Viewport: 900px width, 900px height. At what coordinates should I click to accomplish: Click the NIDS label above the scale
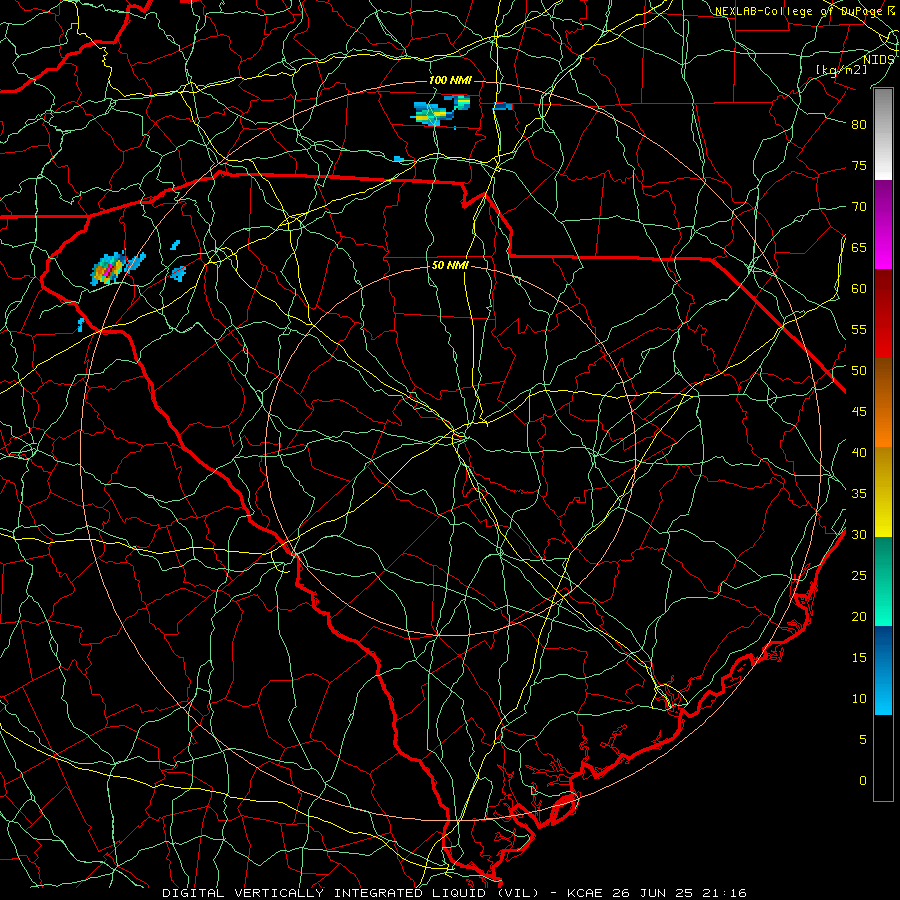coord(878,59)
